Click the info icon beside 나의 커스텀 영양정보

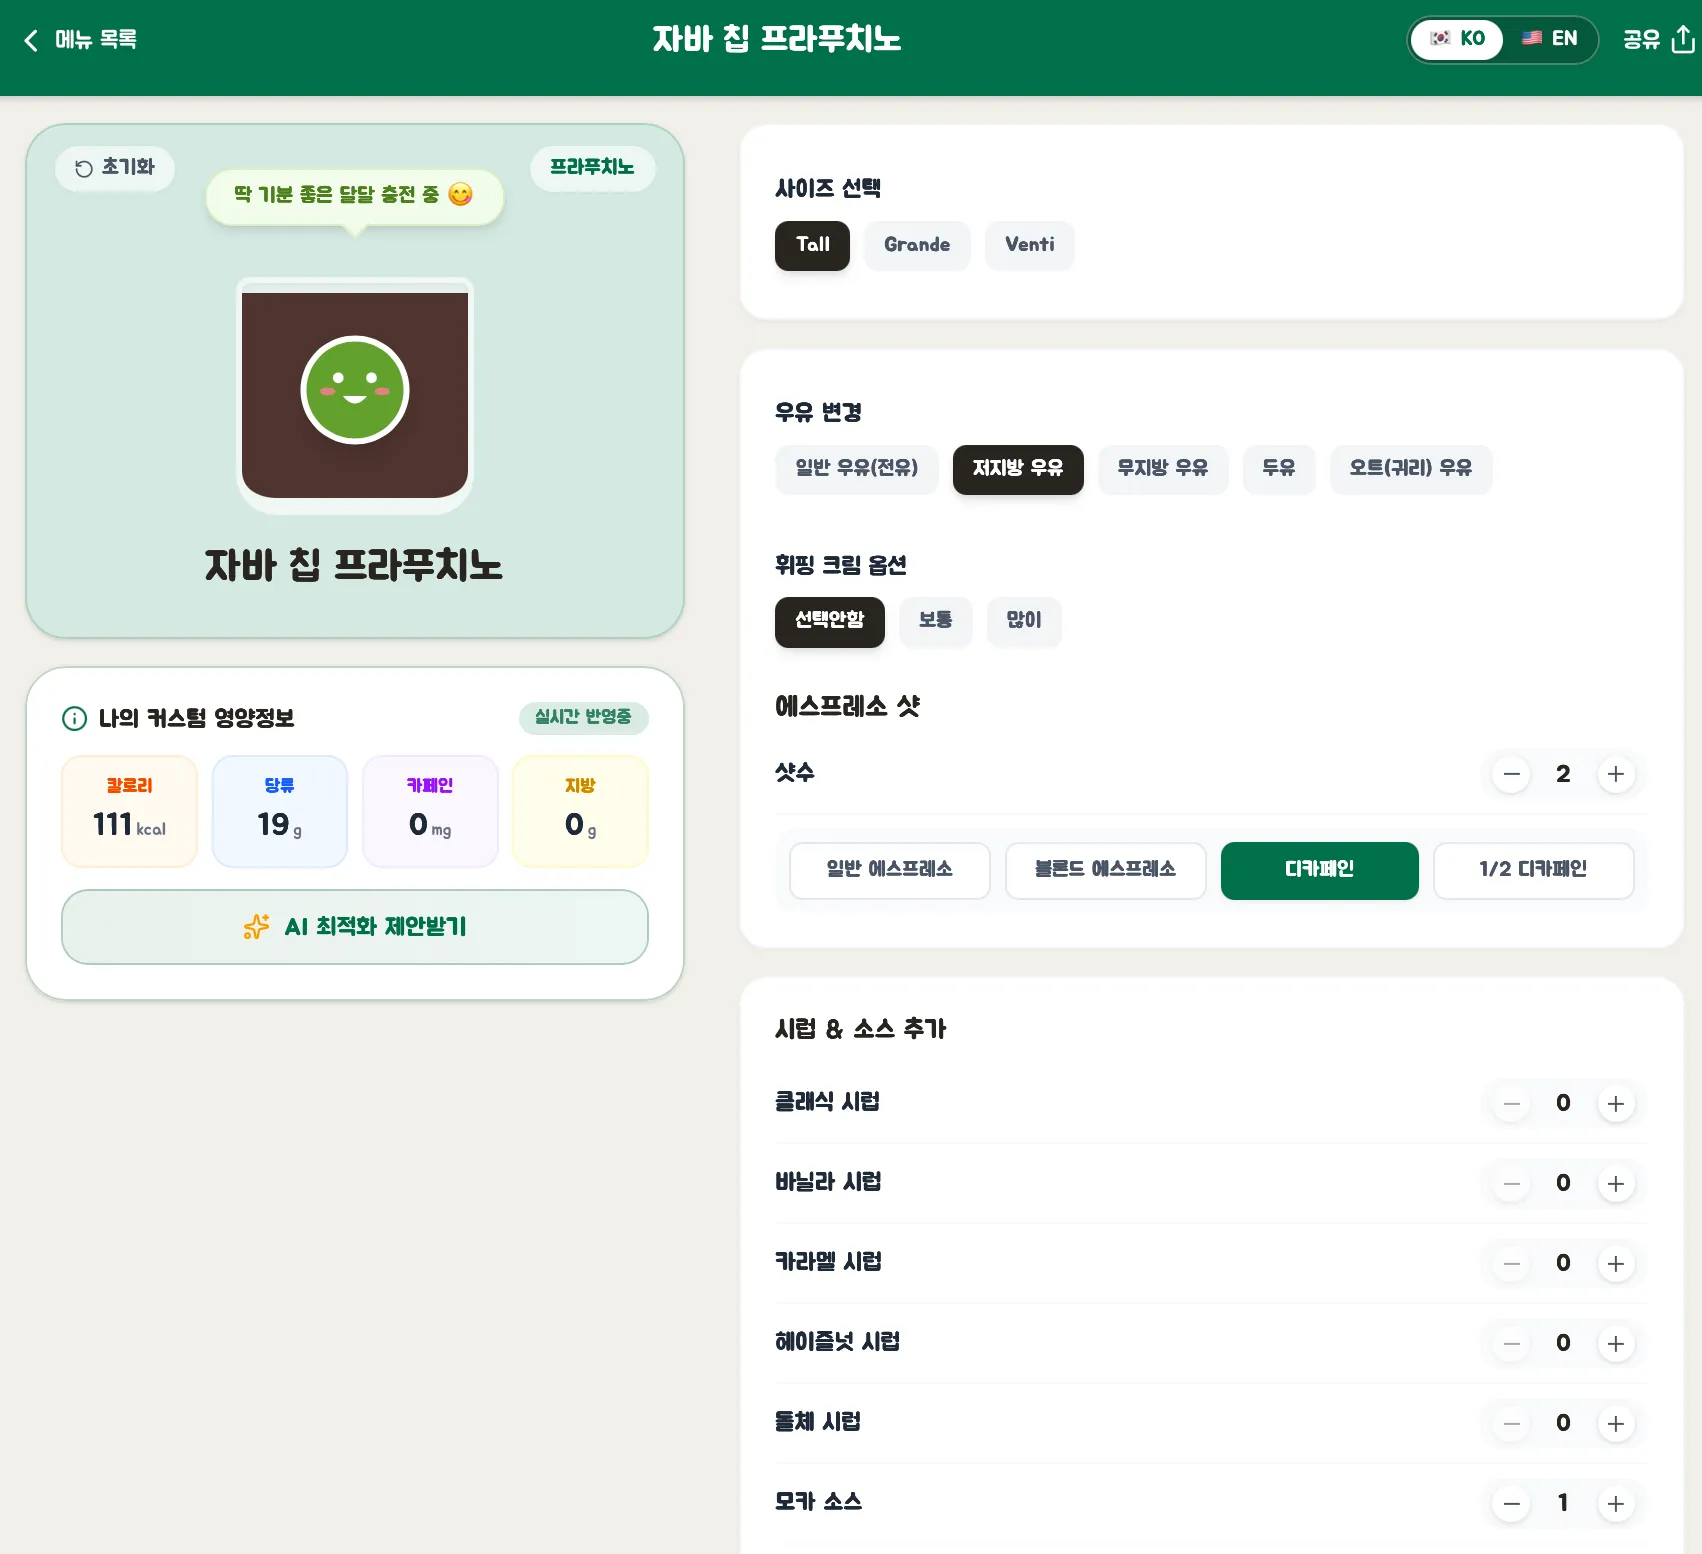coord(75,718)
